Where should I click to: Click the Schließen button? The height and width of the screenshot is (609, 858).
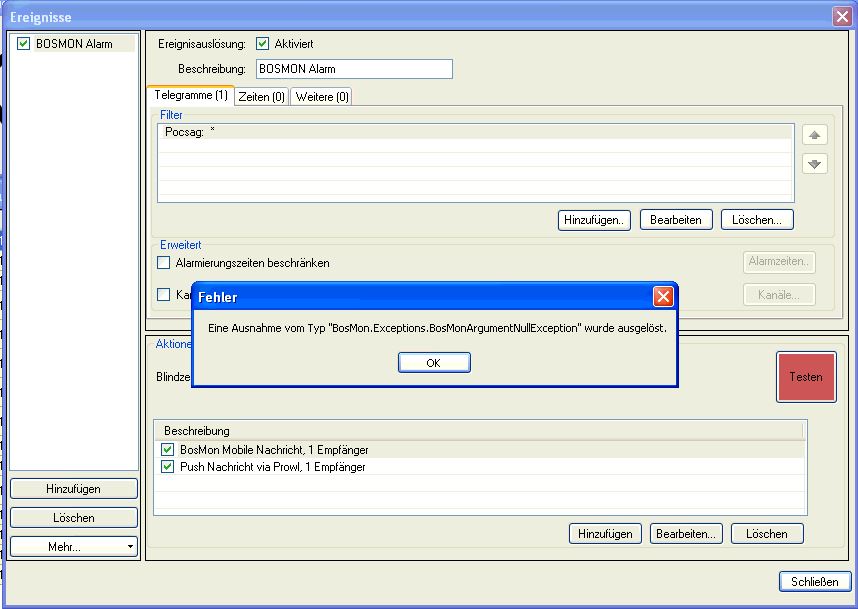pos(815,582)
